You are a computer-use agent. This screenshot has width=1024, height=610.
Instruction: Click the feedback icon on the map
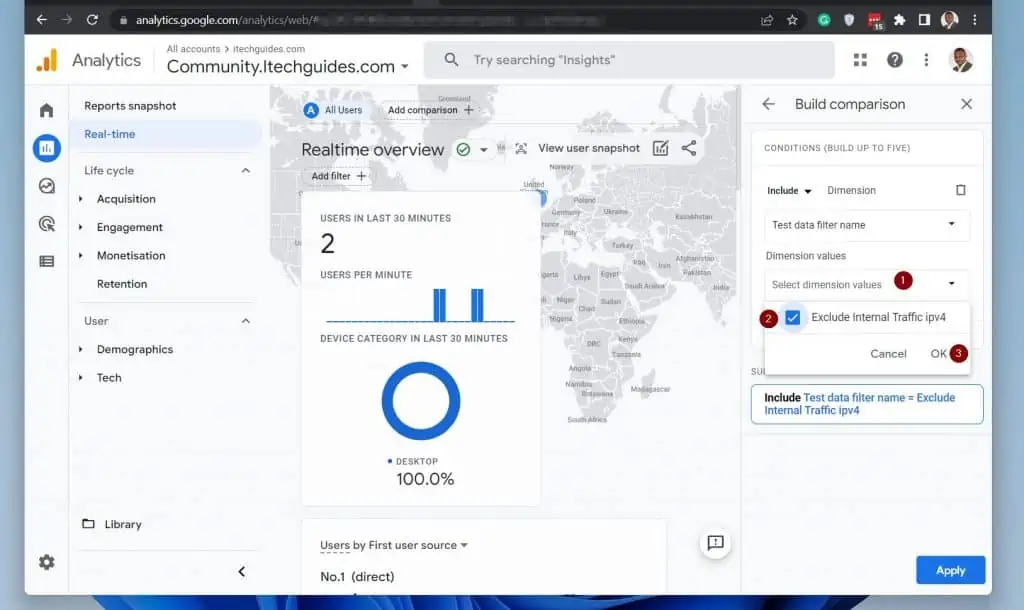[715, 543]
